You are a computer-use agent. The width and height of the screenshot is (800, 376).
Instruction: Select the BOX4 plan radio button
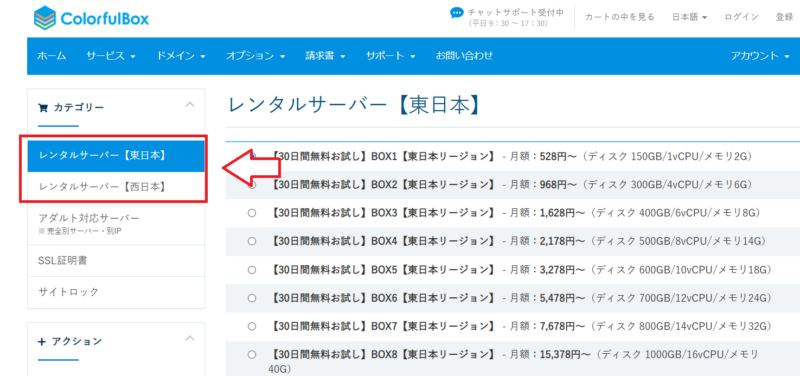pos(252,241)
